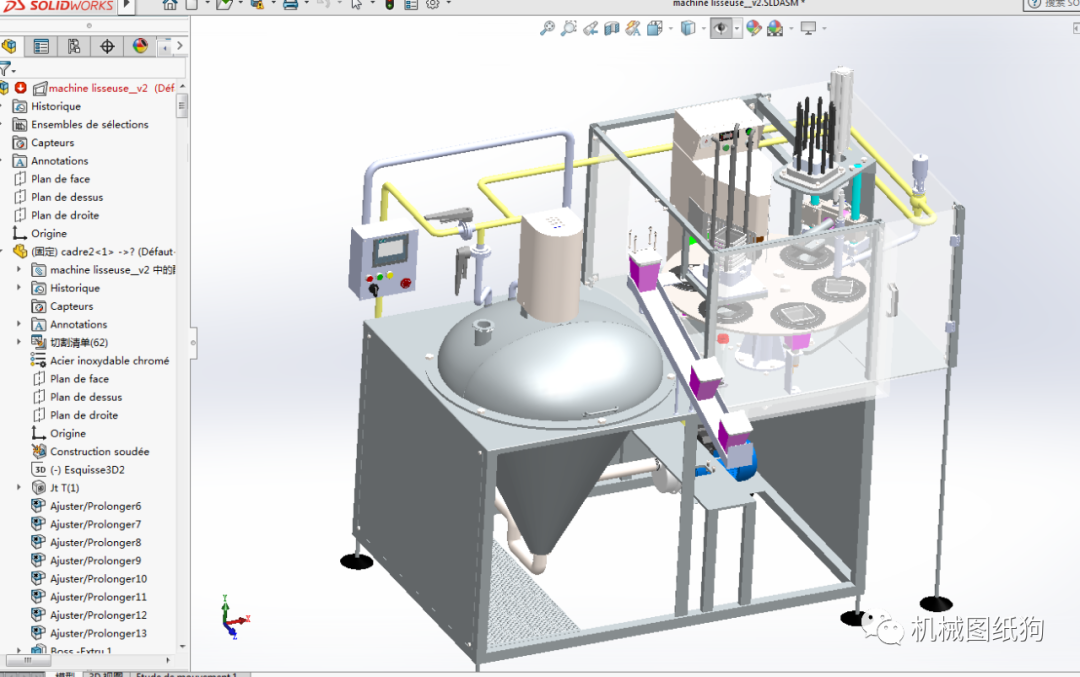This screenshot has height=677, width=1080.
Task: Open Apply Scene dropdown arrow
Action: pos(791,29)
